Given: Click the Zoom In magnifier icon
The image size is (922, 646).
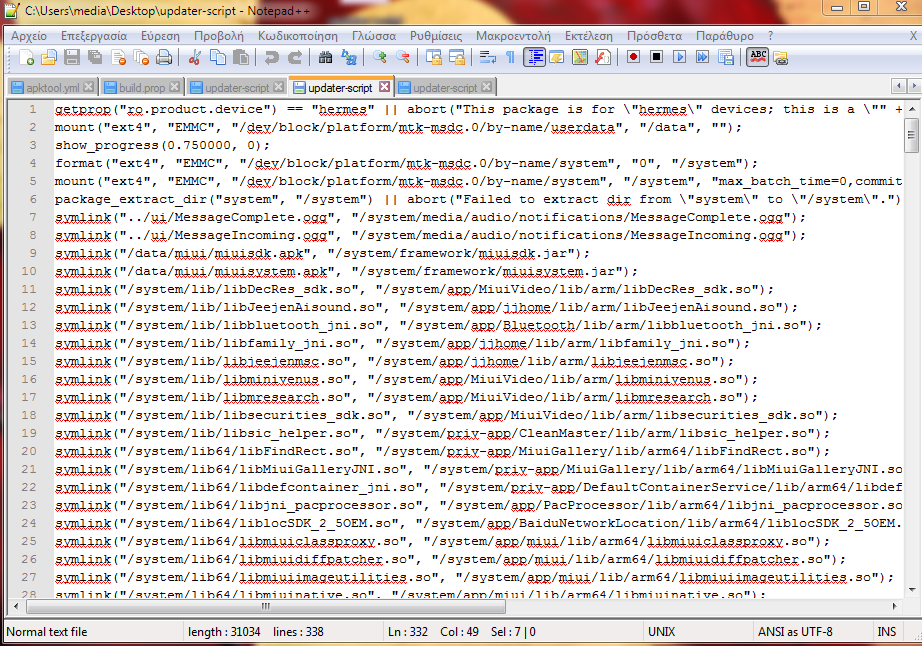Looking at the screenshot, I should coord(381,57).
